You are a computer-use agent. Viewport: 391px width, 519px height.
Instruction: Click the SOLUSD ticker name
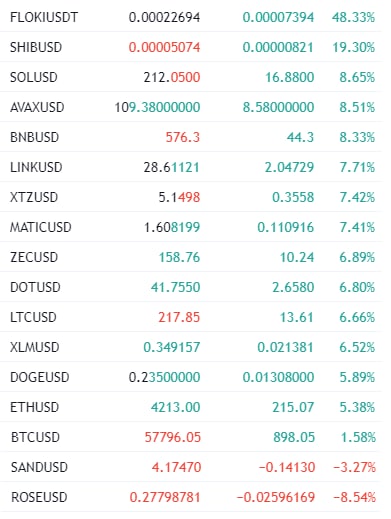pyautogui.click(x=34, y=77)
